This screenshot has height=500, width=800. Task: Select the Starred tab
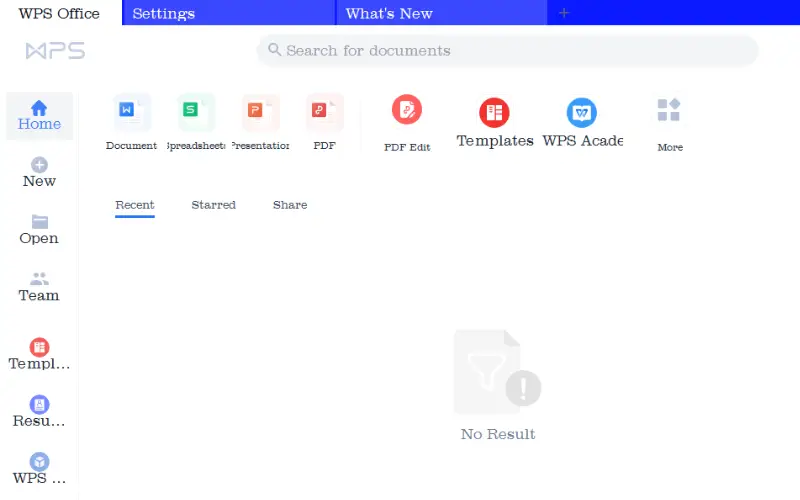click(x=213, y=205)
